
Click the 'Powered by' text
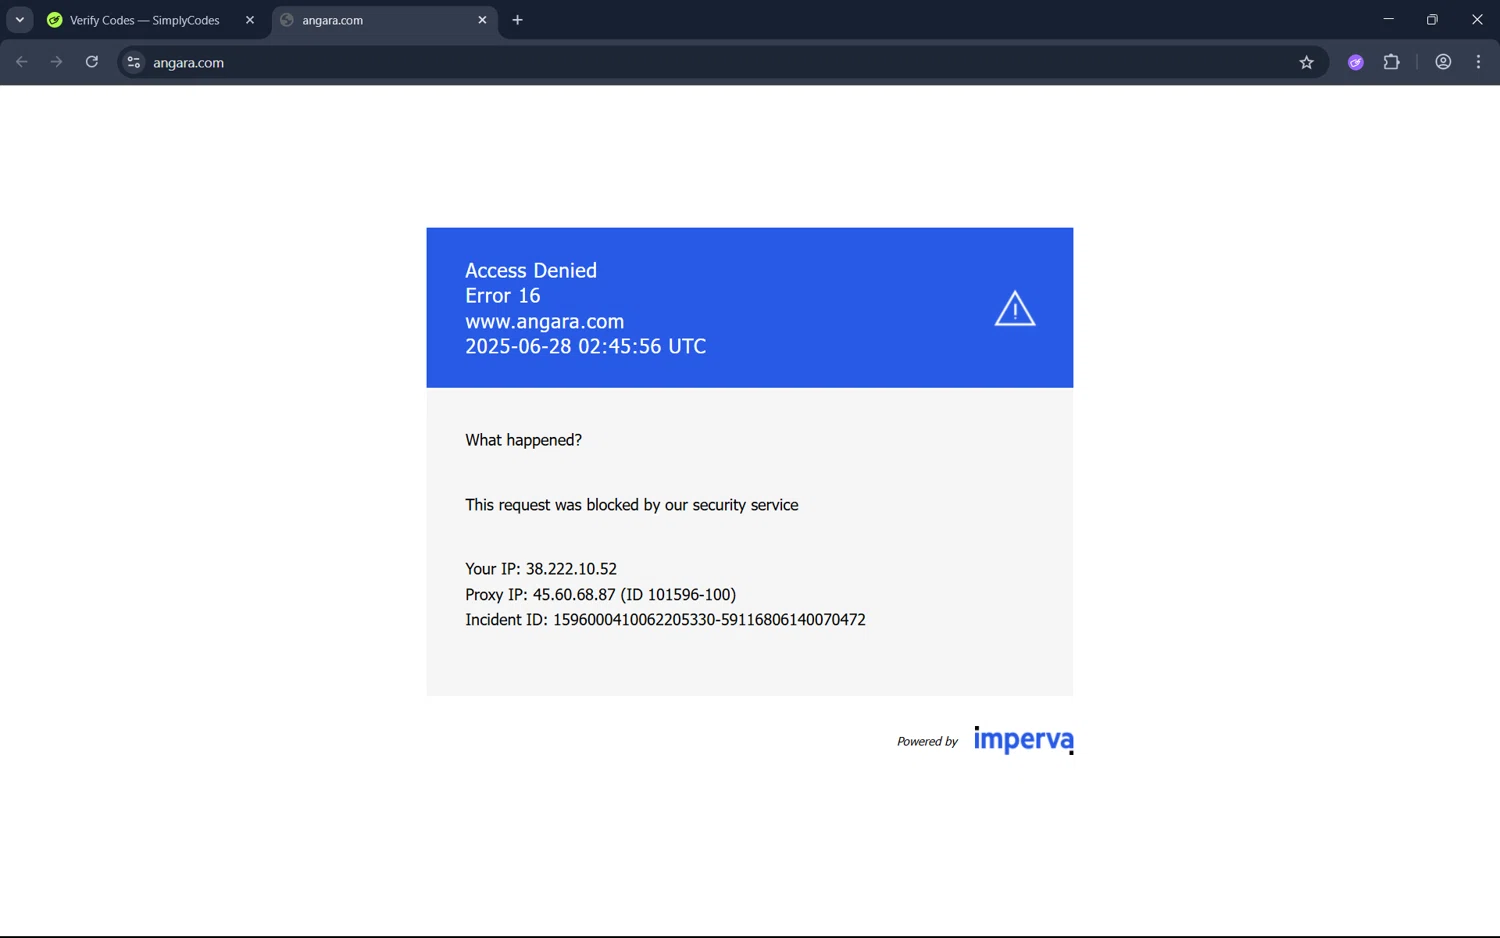(x=927, y=741)
